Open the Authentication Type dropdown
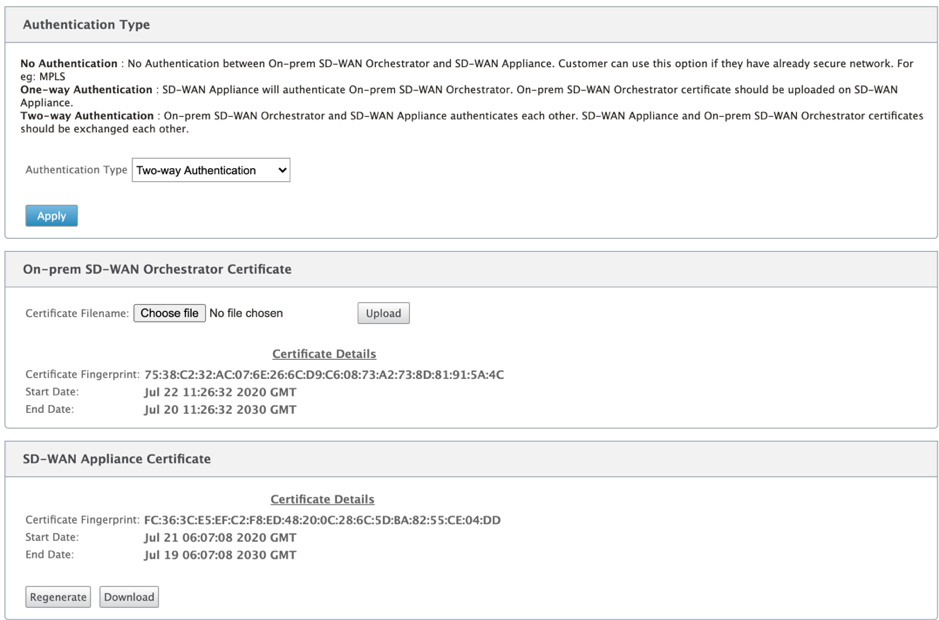Viewport: 939px width, 620px height. [211, 170]
